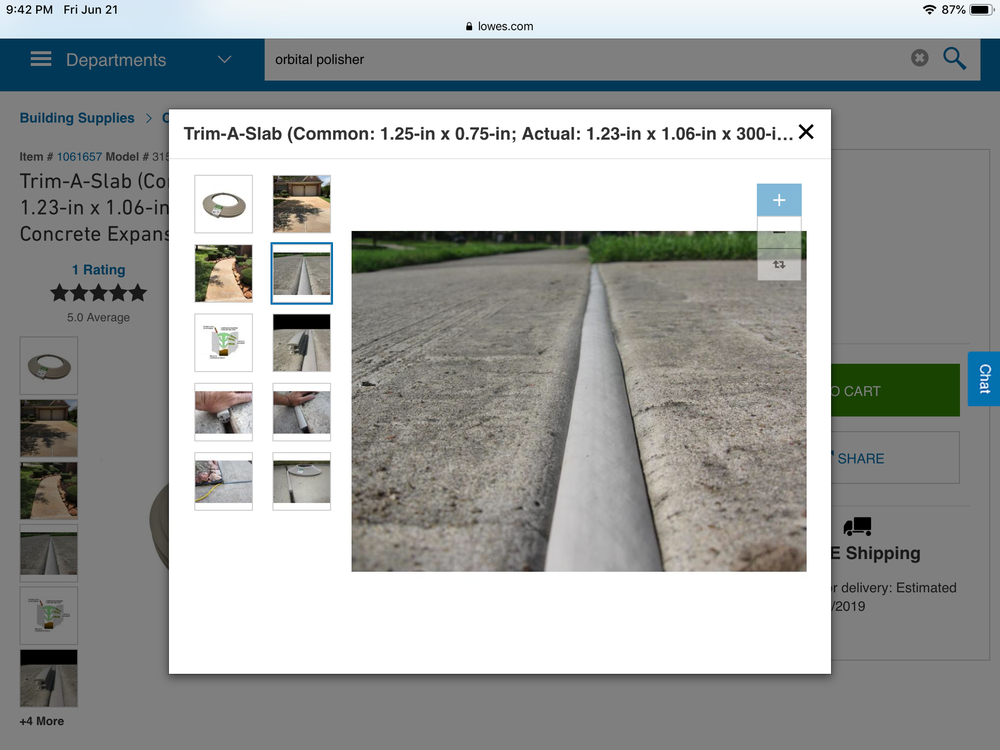Select the installation diagram thumbnail in dialog
Screen dimensions: 1000x750
click(223, 342)
